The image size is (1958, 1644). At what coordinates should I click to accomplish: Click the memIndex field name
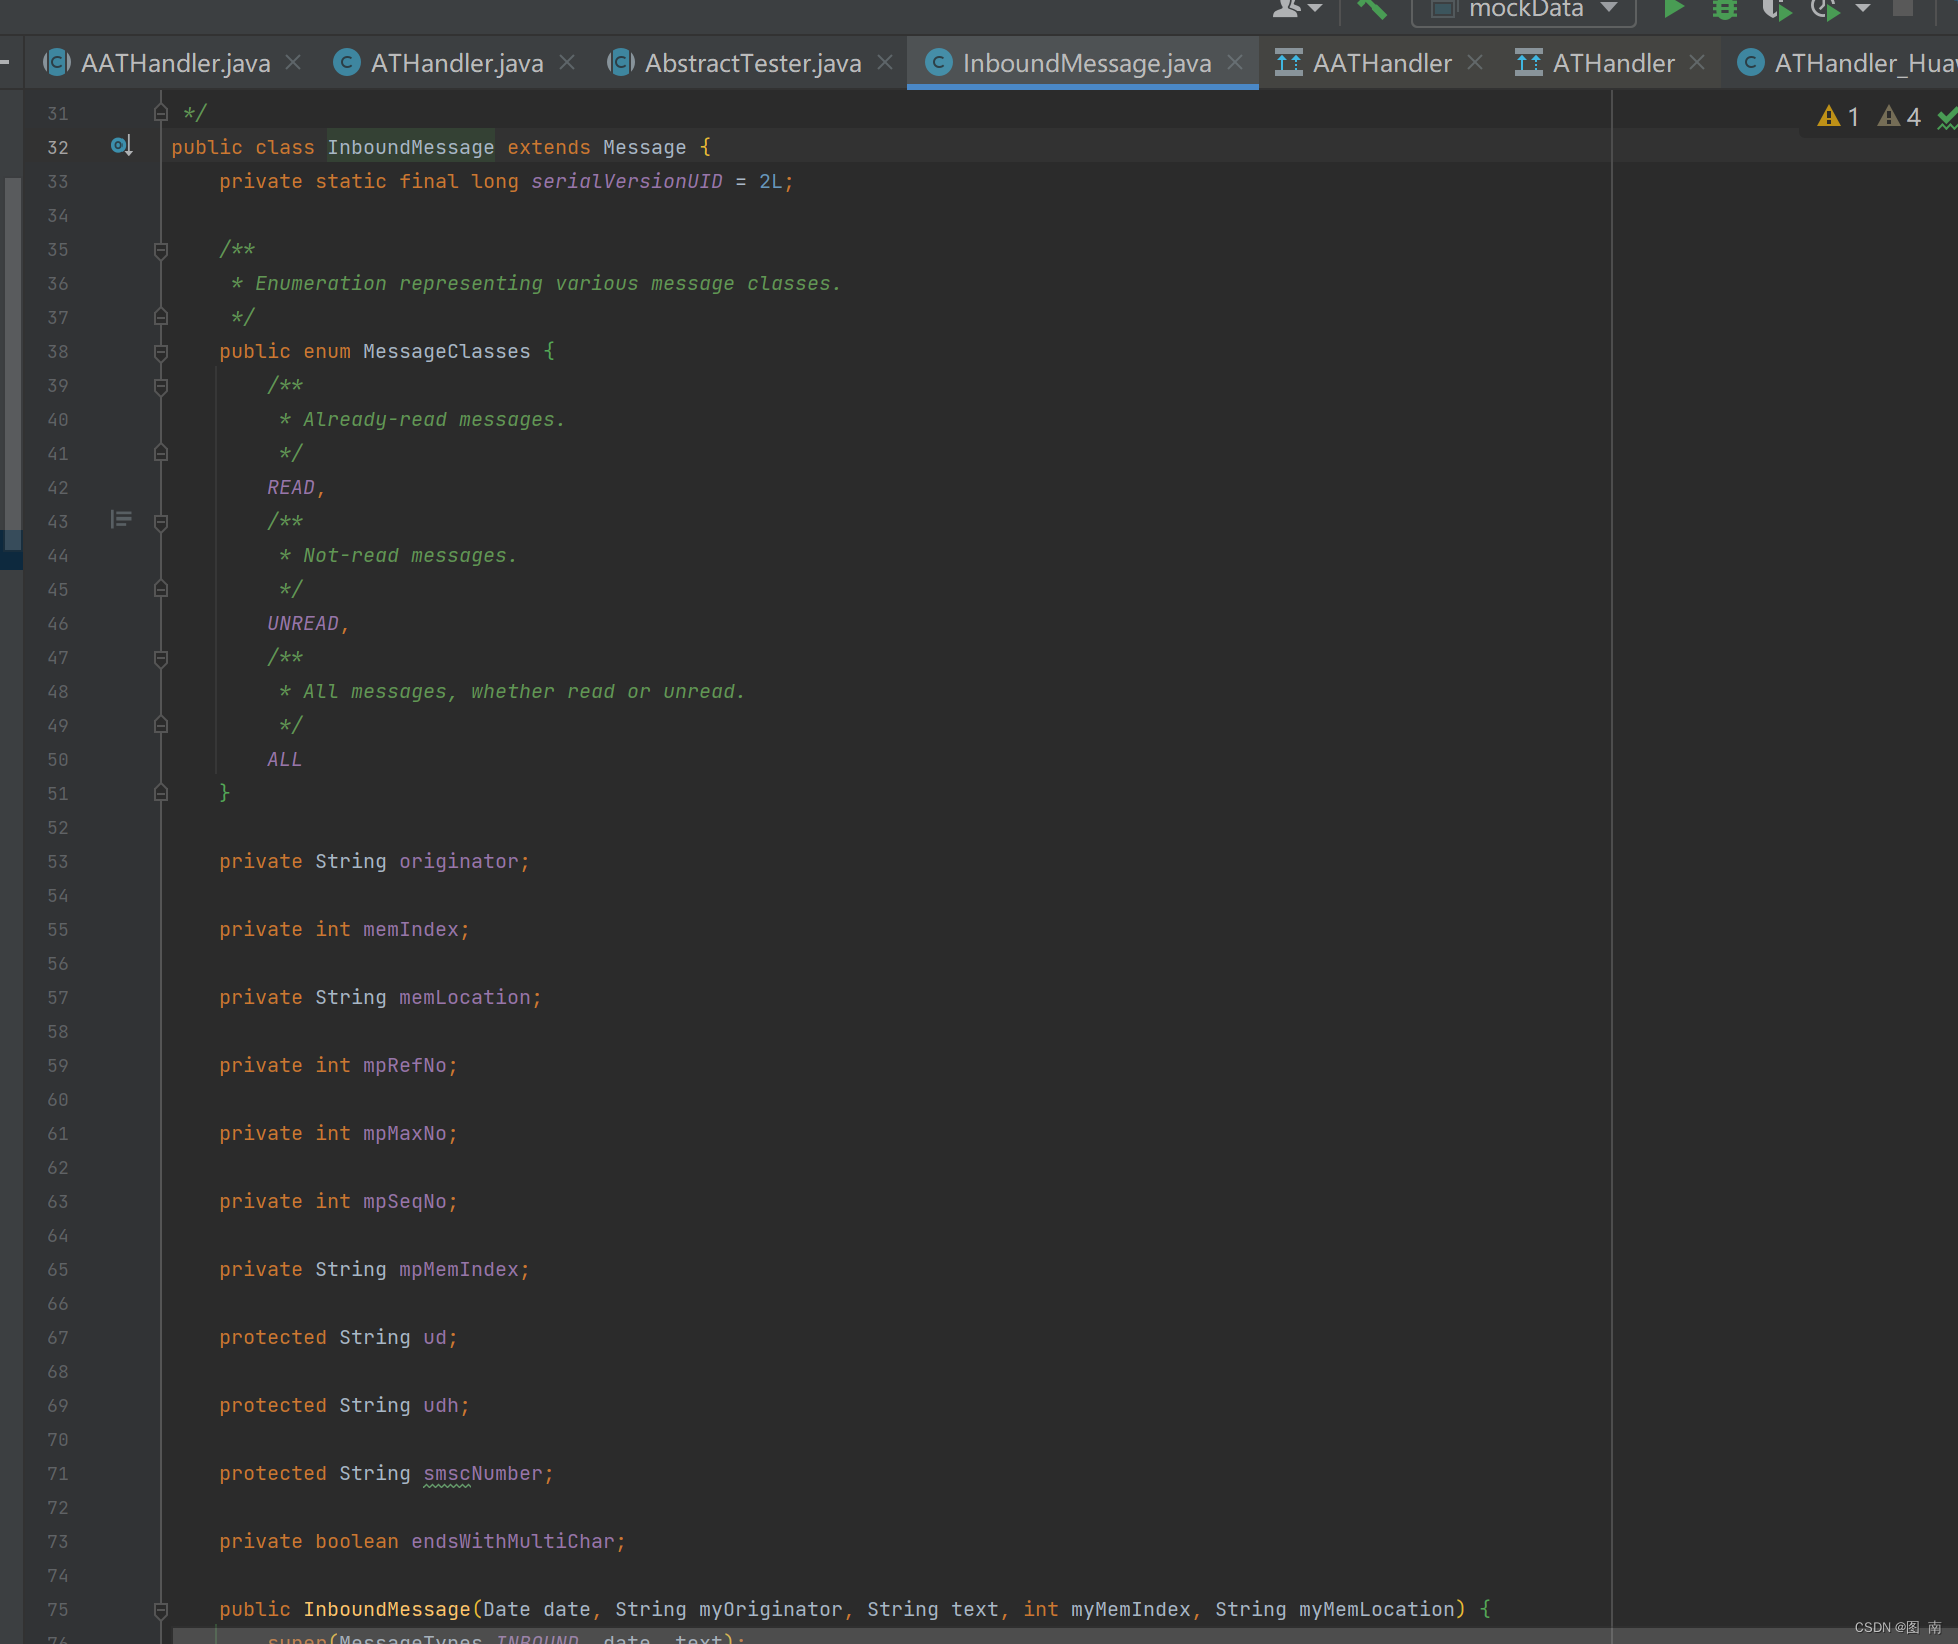point(411,929)
